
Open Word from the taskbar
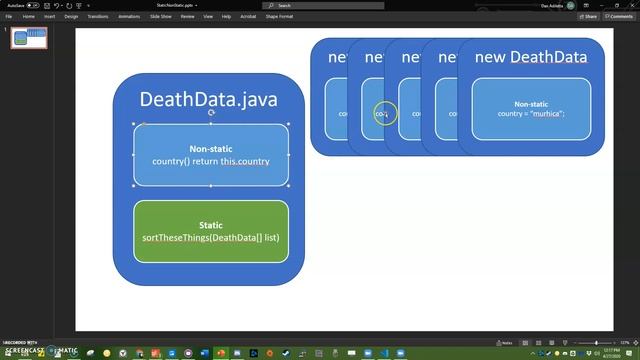coord(204,353)
